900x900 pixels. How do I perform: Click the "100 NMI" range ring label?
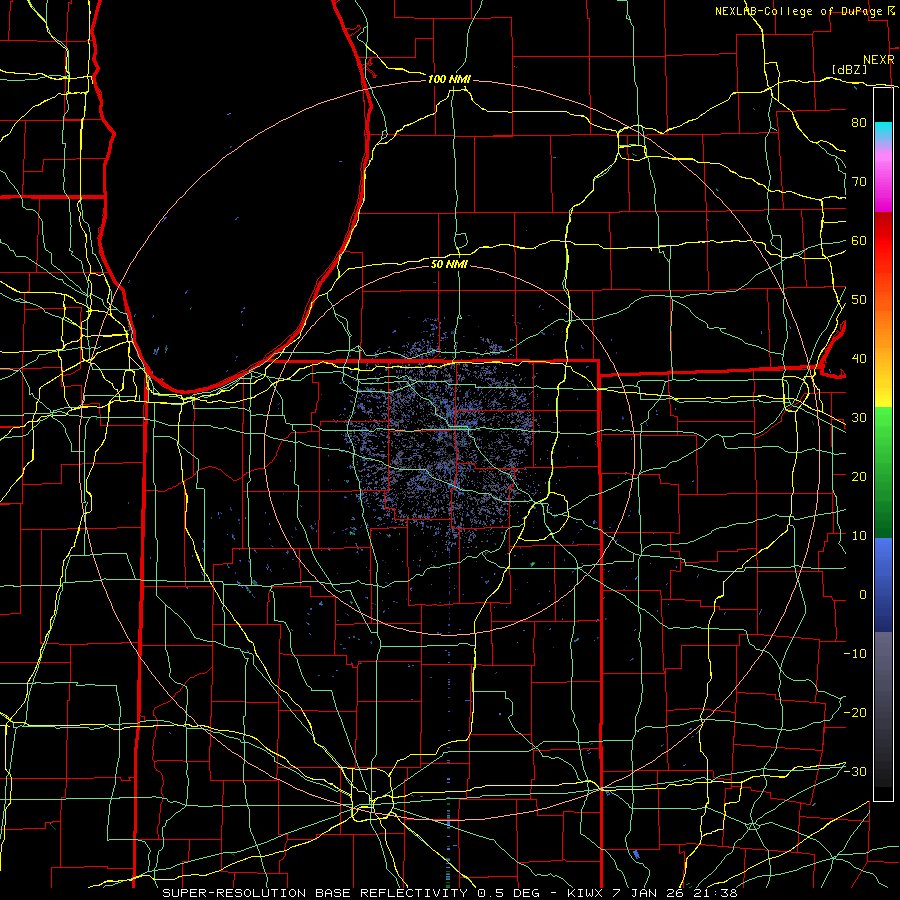pyautogui.click(x=449, y=79)
